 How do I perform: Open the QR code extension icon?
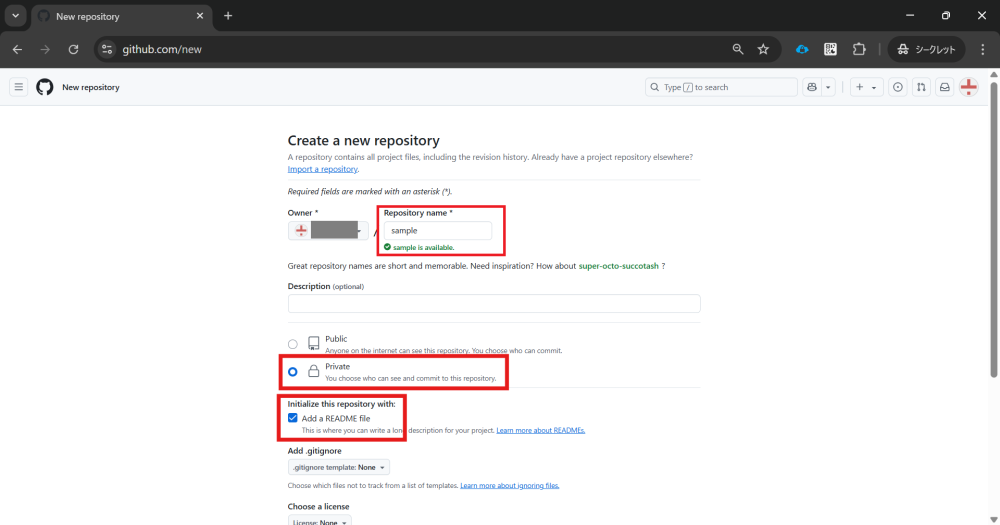(830, 49)
